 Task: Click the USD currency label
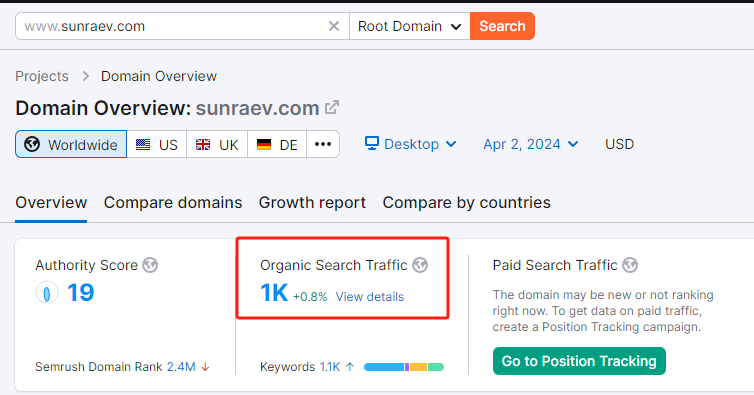tap(619, 144)
